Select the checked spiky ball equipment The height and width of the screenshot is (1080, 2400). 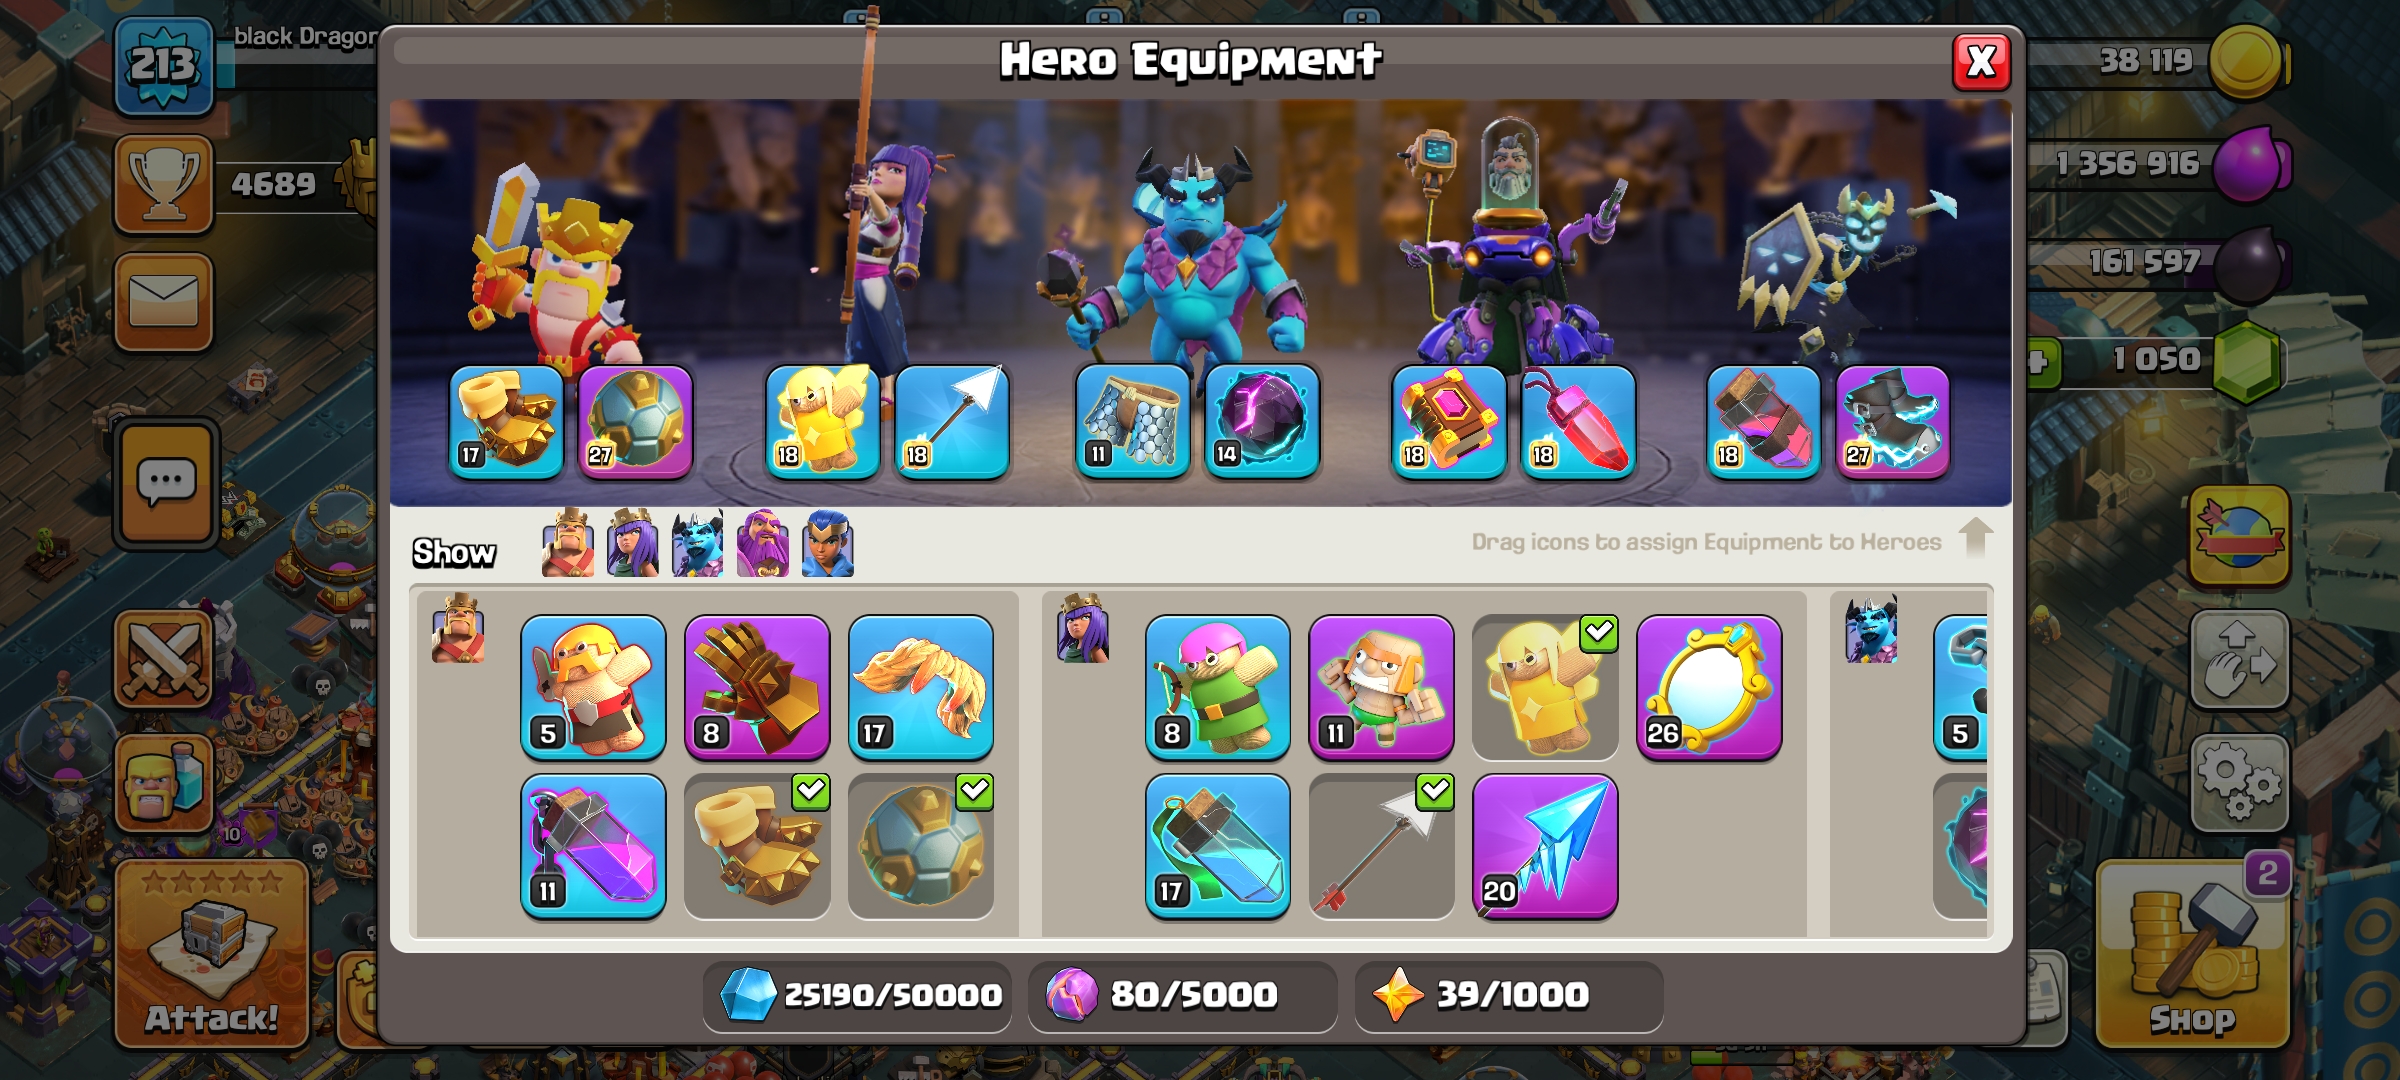point(921,846)
